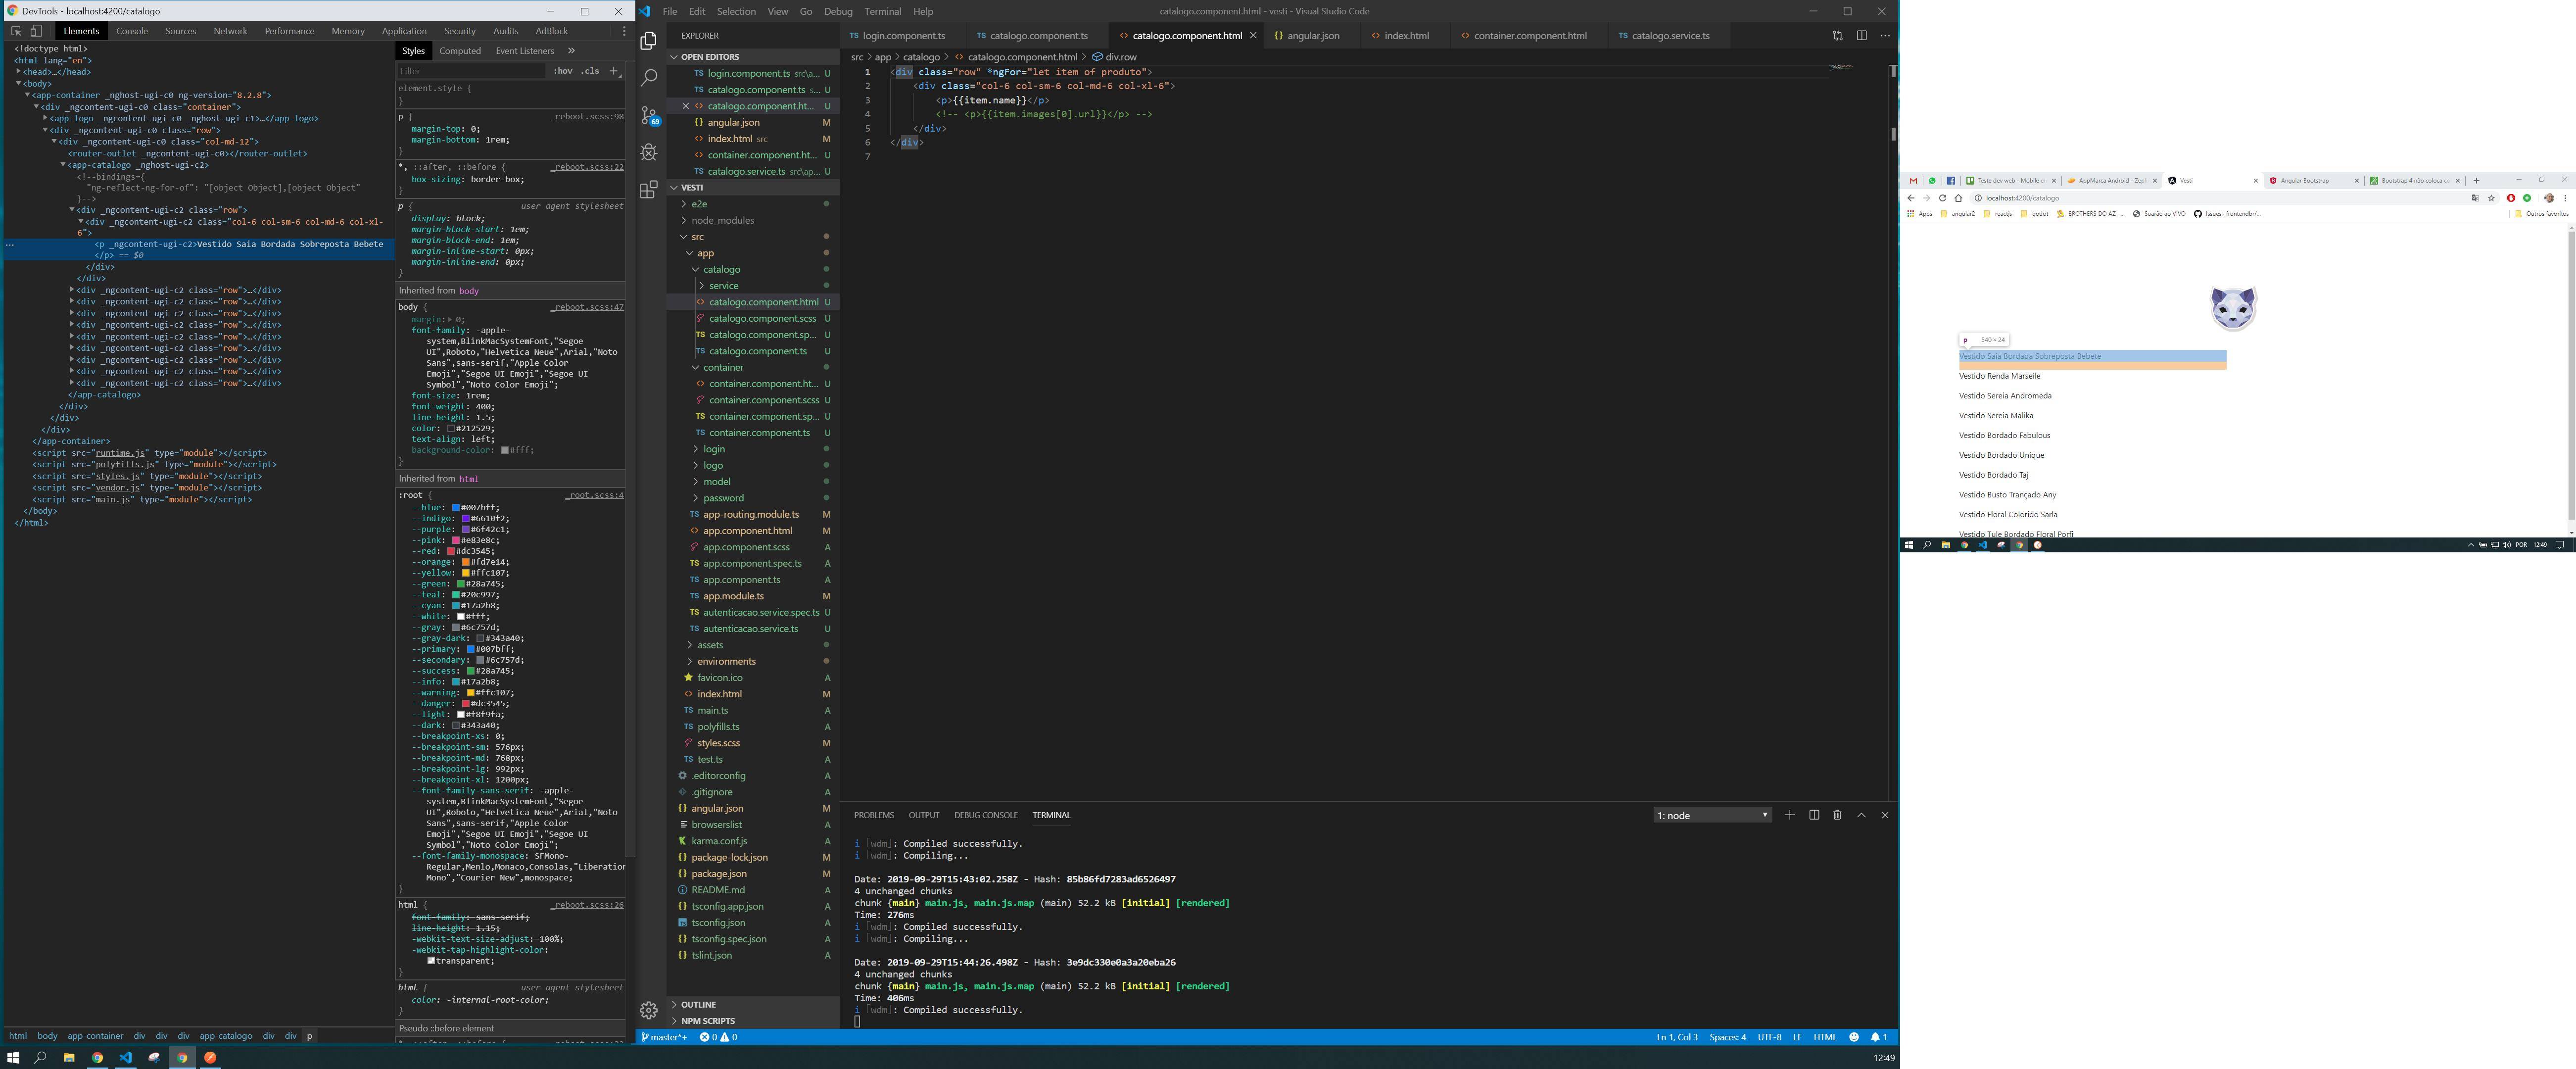This screenshot has height=1069, width=2576.
Task: Click feedback smiley in status bar
Action: [1854, 1037]
